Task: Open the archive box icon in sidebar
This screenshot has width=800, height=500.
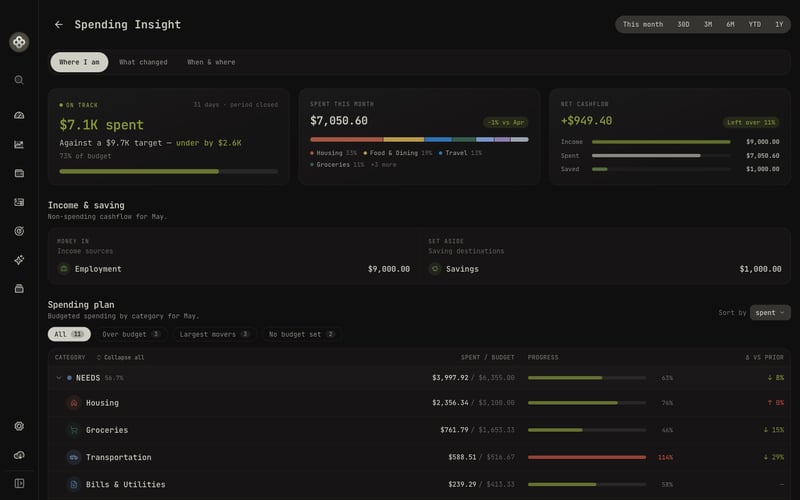Action: pos(19,289)
